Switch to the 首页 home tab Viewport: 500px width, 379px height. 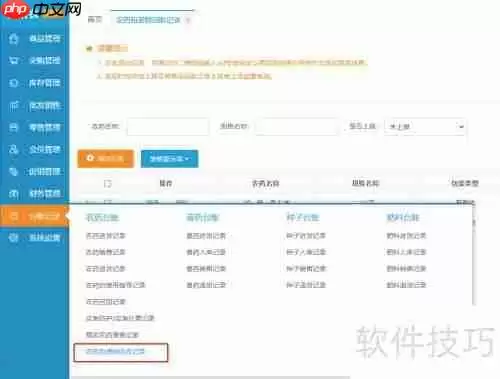click(95, 20)
